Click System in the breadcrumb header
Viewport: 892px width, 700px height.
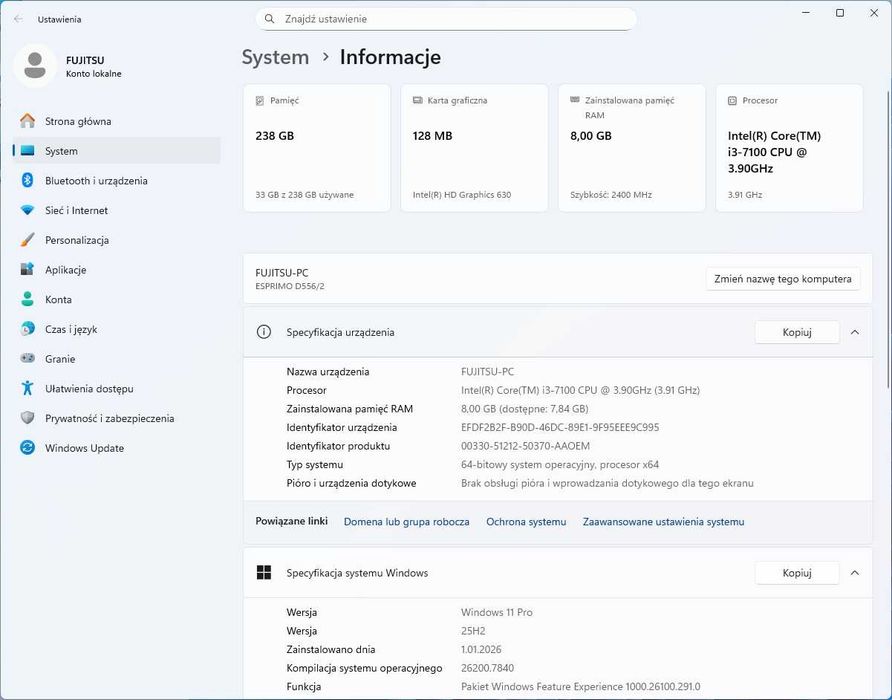click(275, 57)
